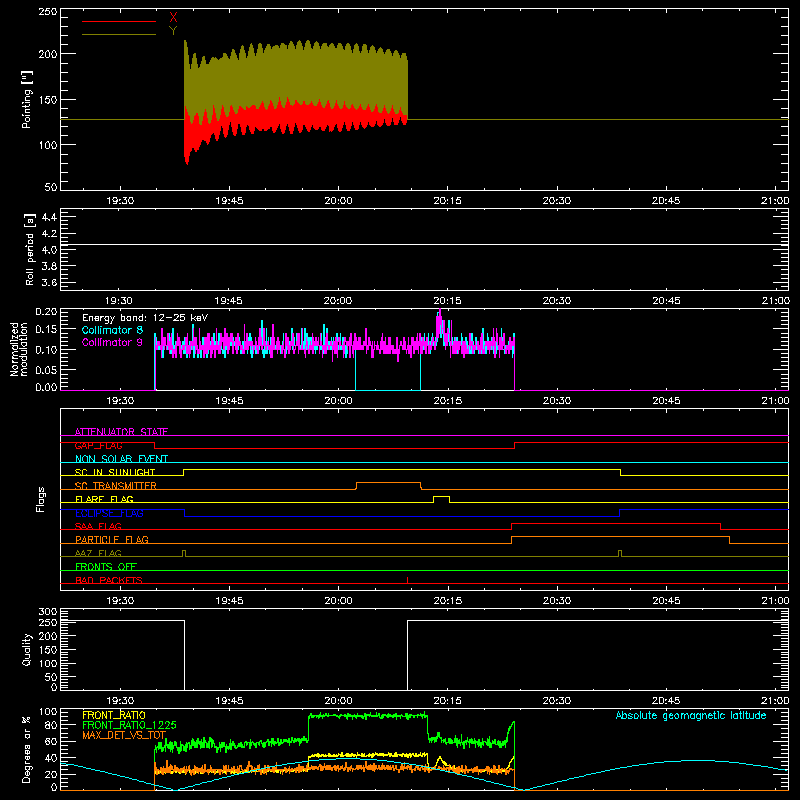
Task: Click the SC_IN_SUNLIGHT flag label
Action: 115,472
